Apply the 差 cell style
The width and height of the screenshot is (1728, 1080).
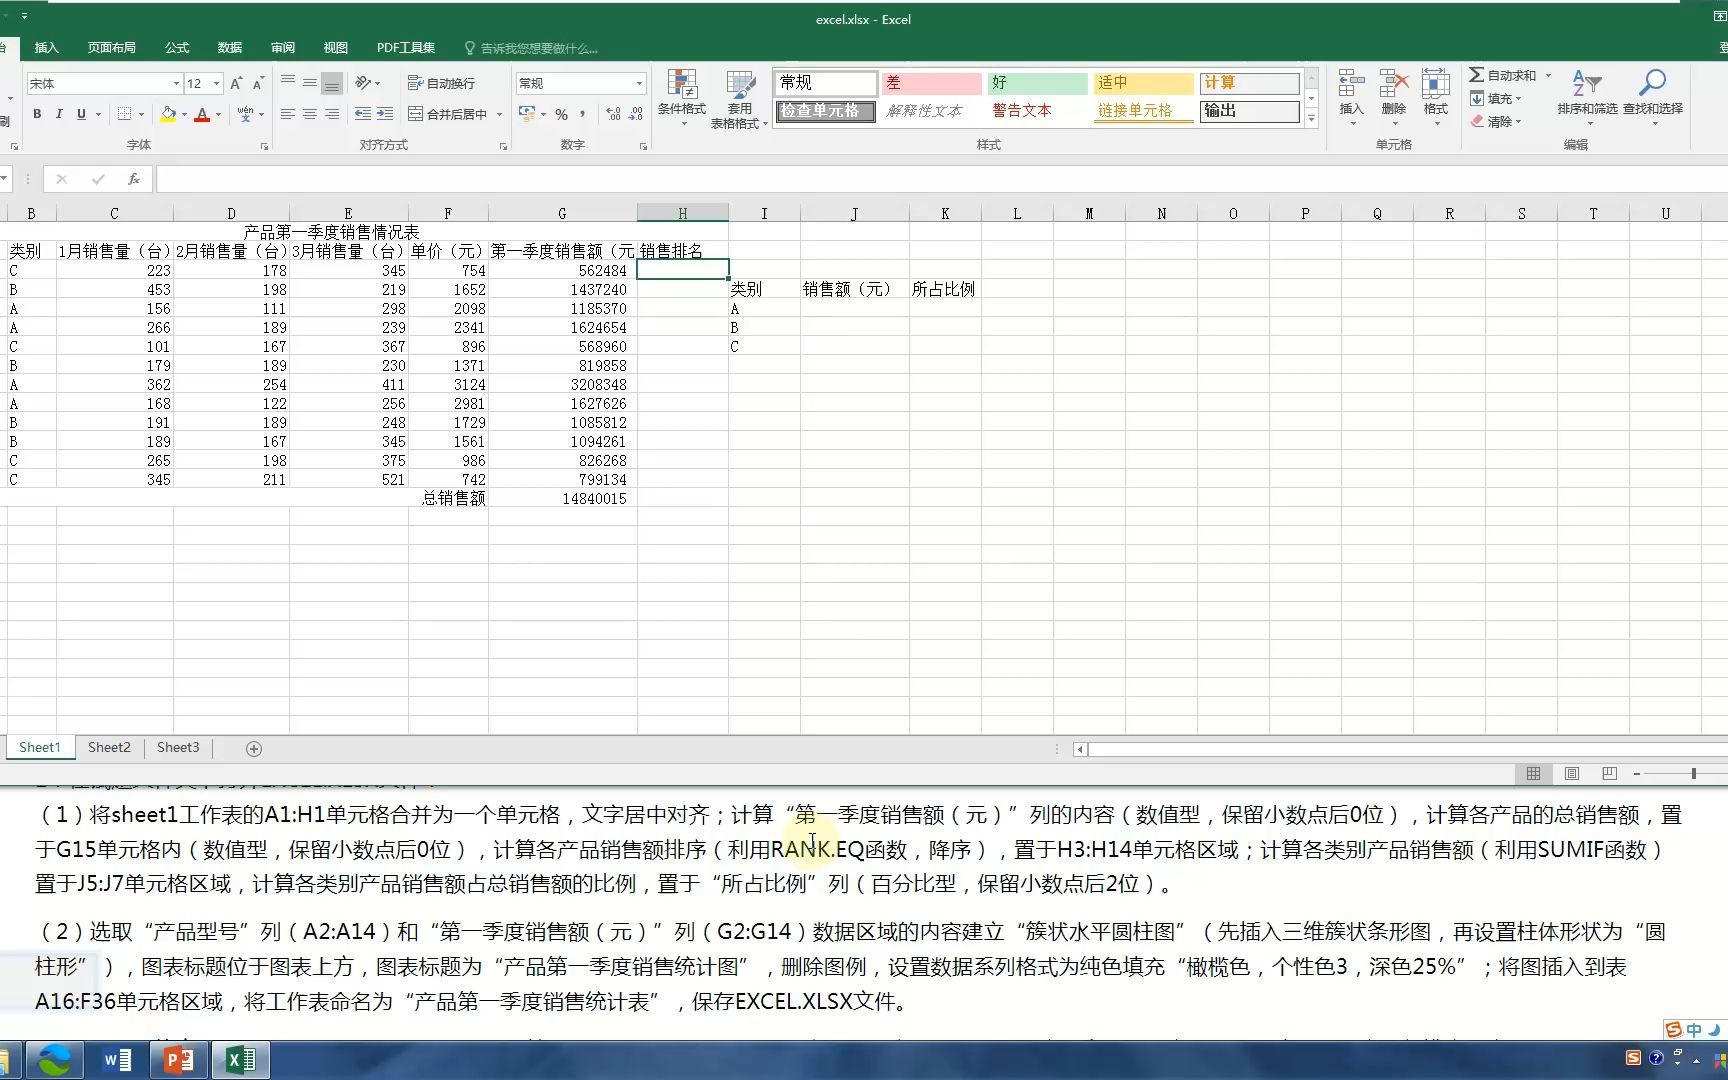(932, 83)
